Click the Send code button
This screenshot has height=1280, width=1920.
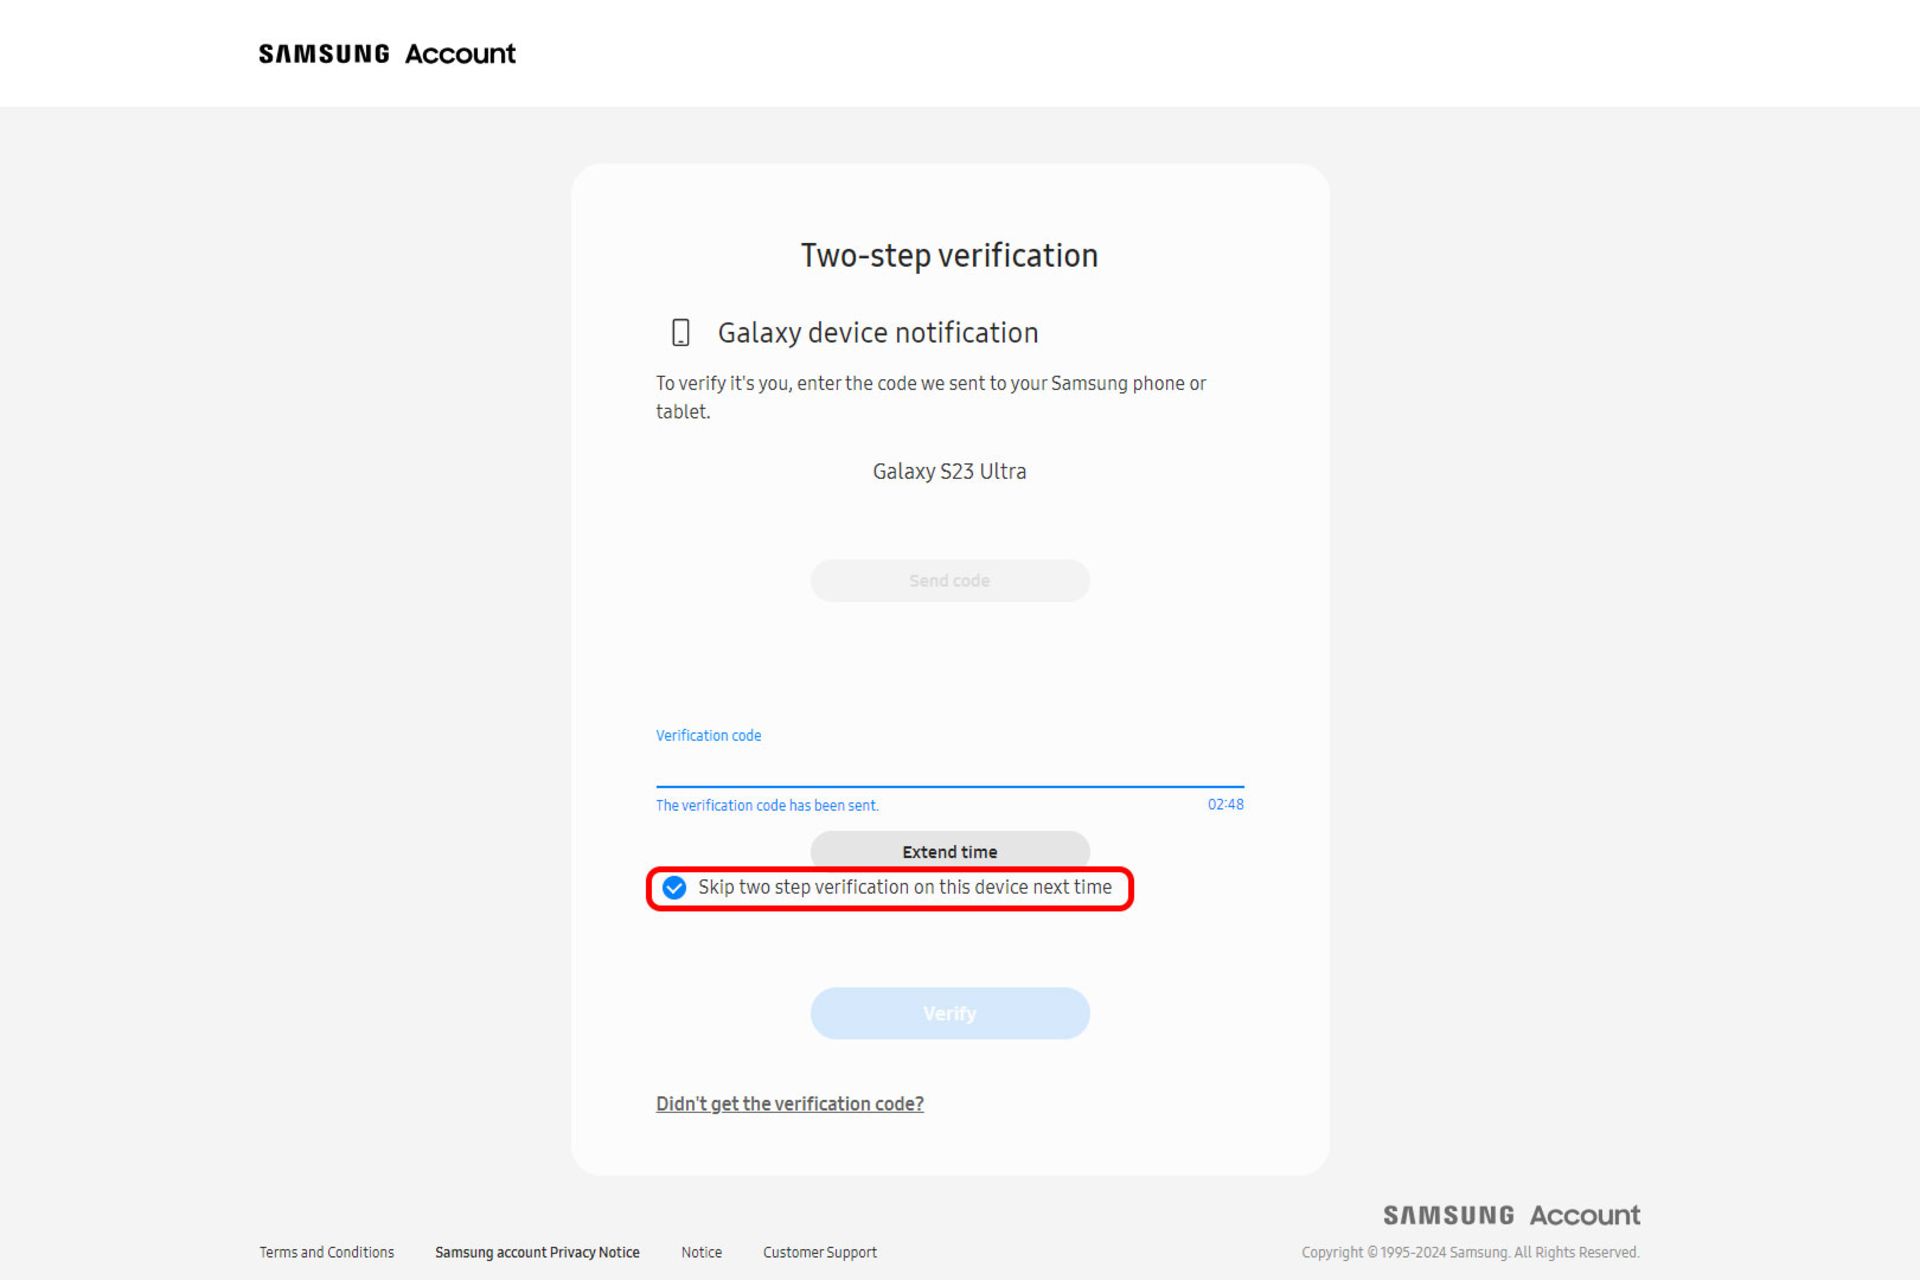(949, 580)
